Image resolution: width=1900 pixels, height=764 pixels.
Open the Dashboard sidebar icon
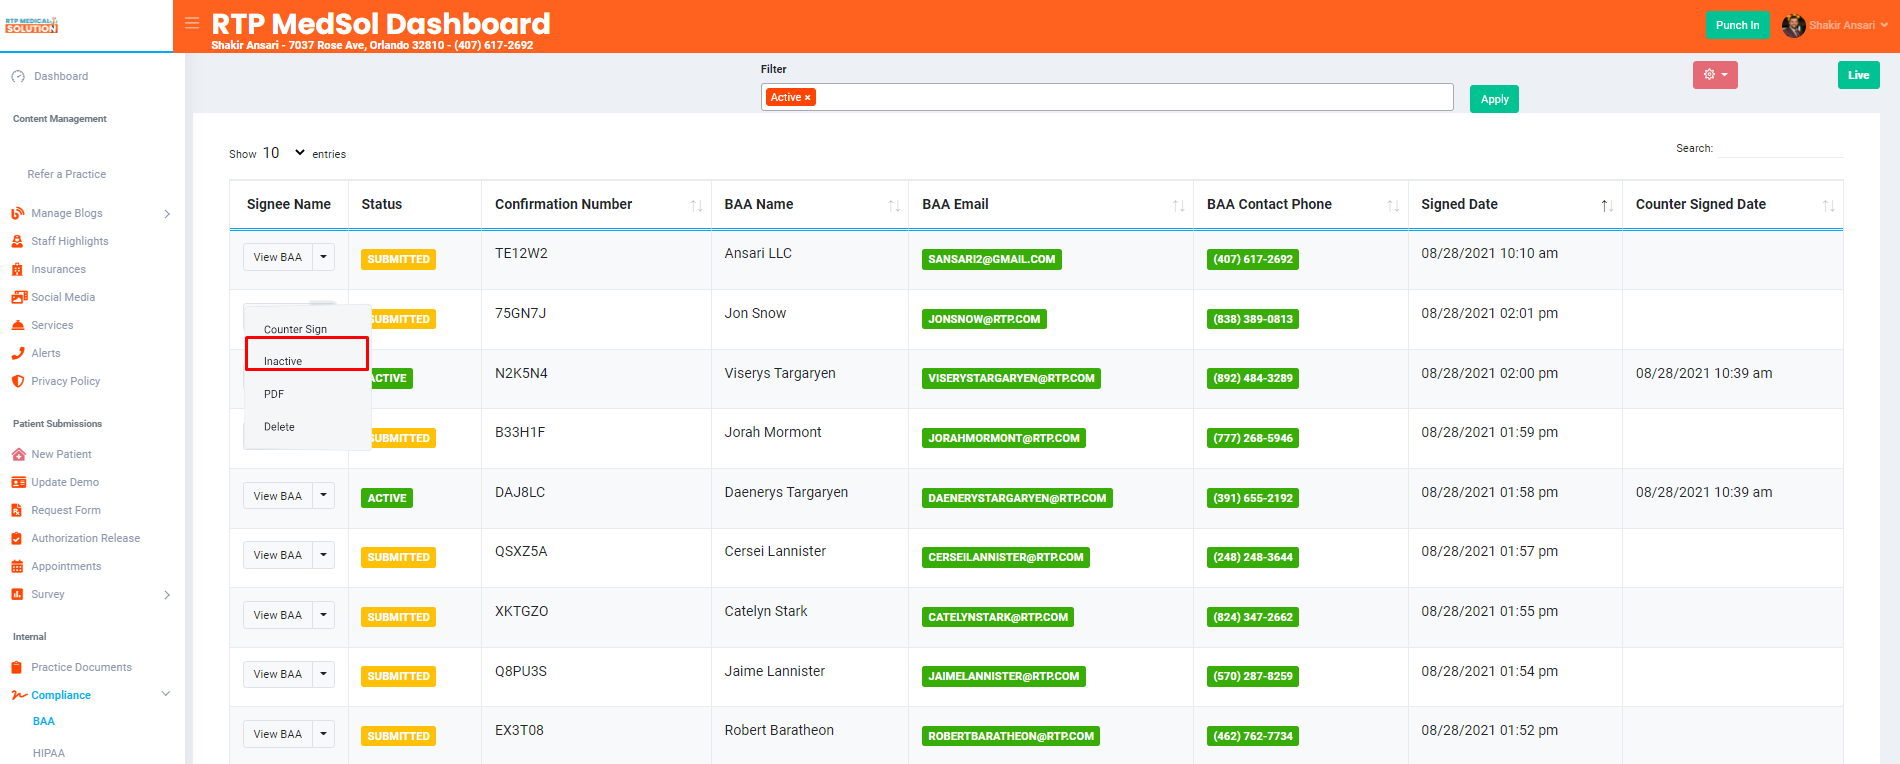(18, 76)
